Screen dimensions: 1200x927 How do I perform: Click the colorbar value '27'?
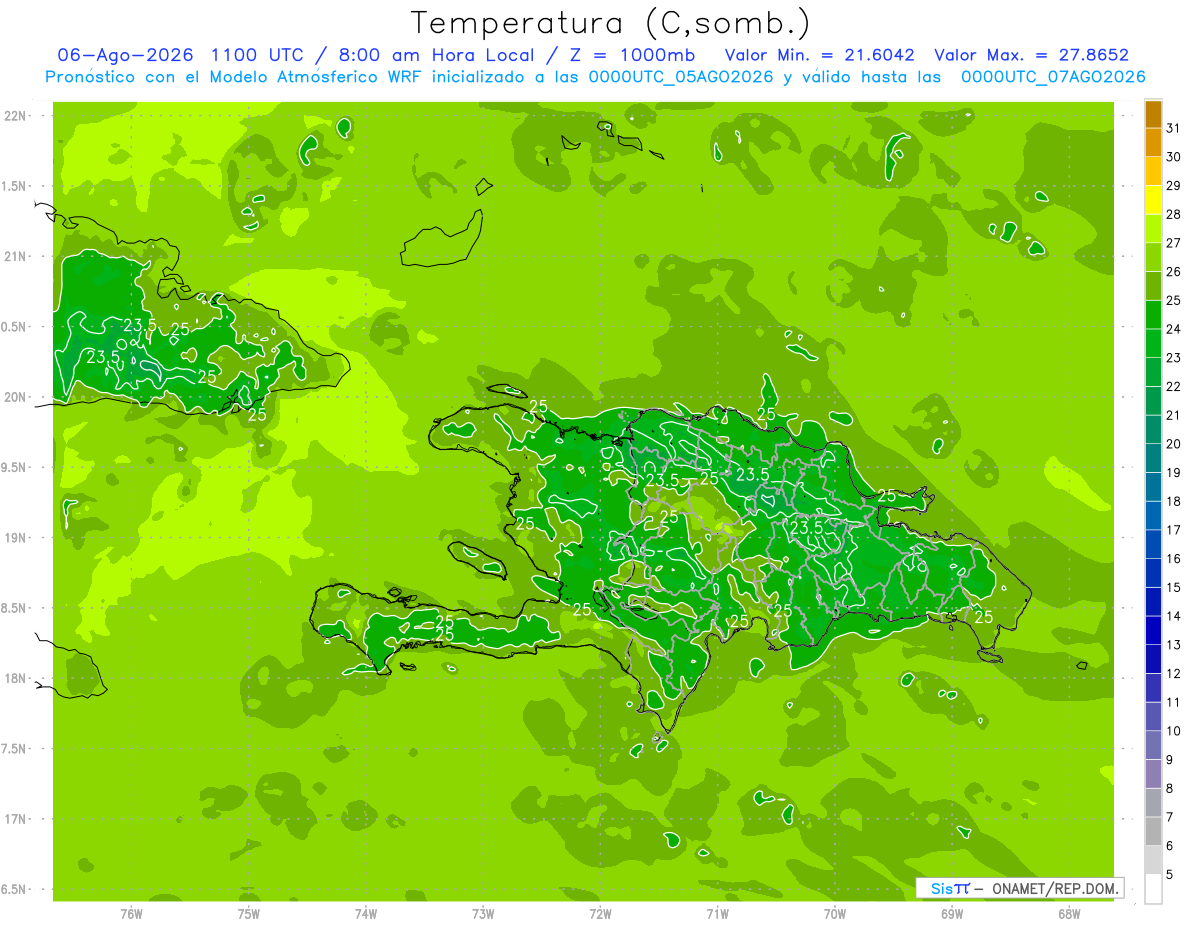pyautogui.click(x=1174, y=243)
